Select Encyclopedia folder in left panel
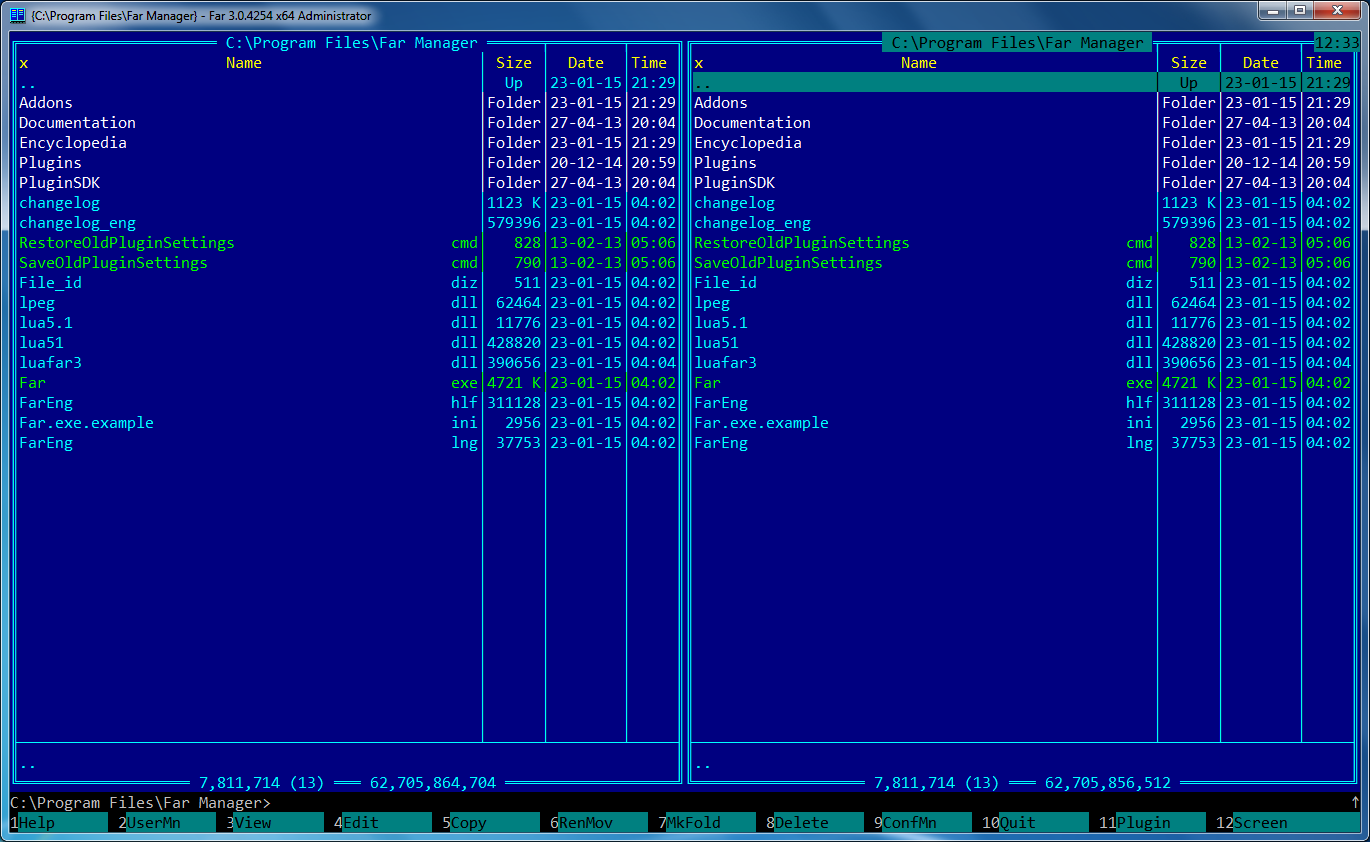The height and width of the screenshot is (842, 1370). (x=347, y=143)
